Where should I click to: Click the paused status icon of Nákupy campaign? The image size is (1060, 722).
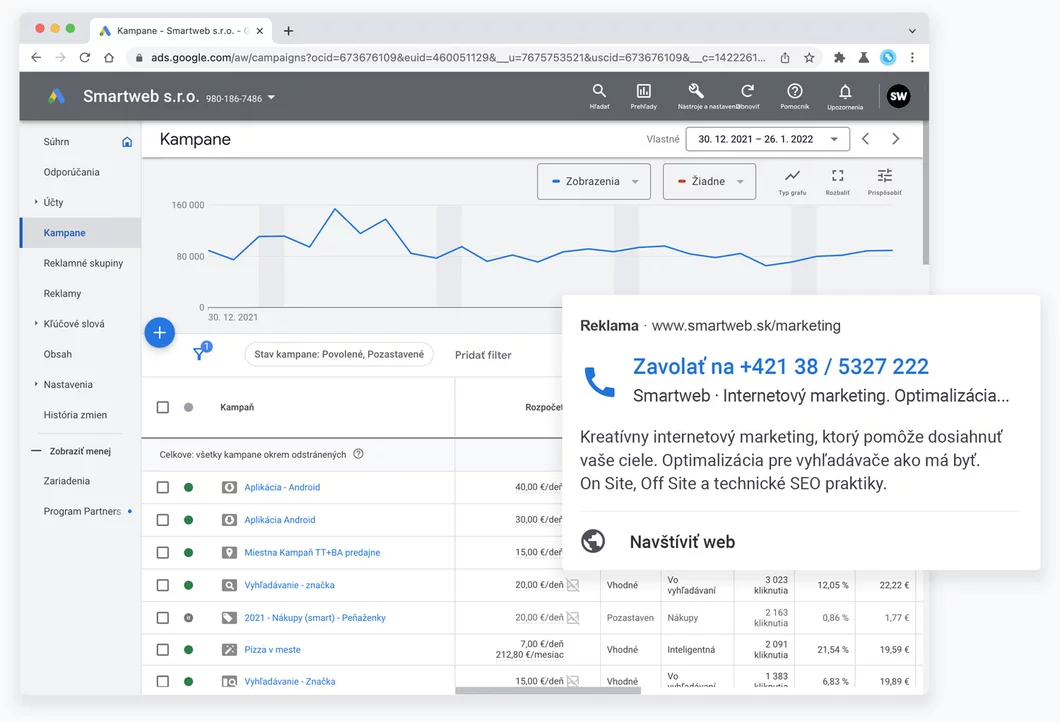(189, 618)
